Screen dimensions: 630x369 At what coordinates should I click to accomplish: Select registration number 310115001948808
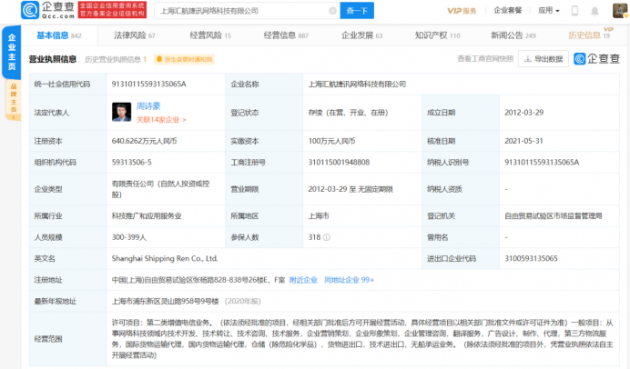point(339,162)
